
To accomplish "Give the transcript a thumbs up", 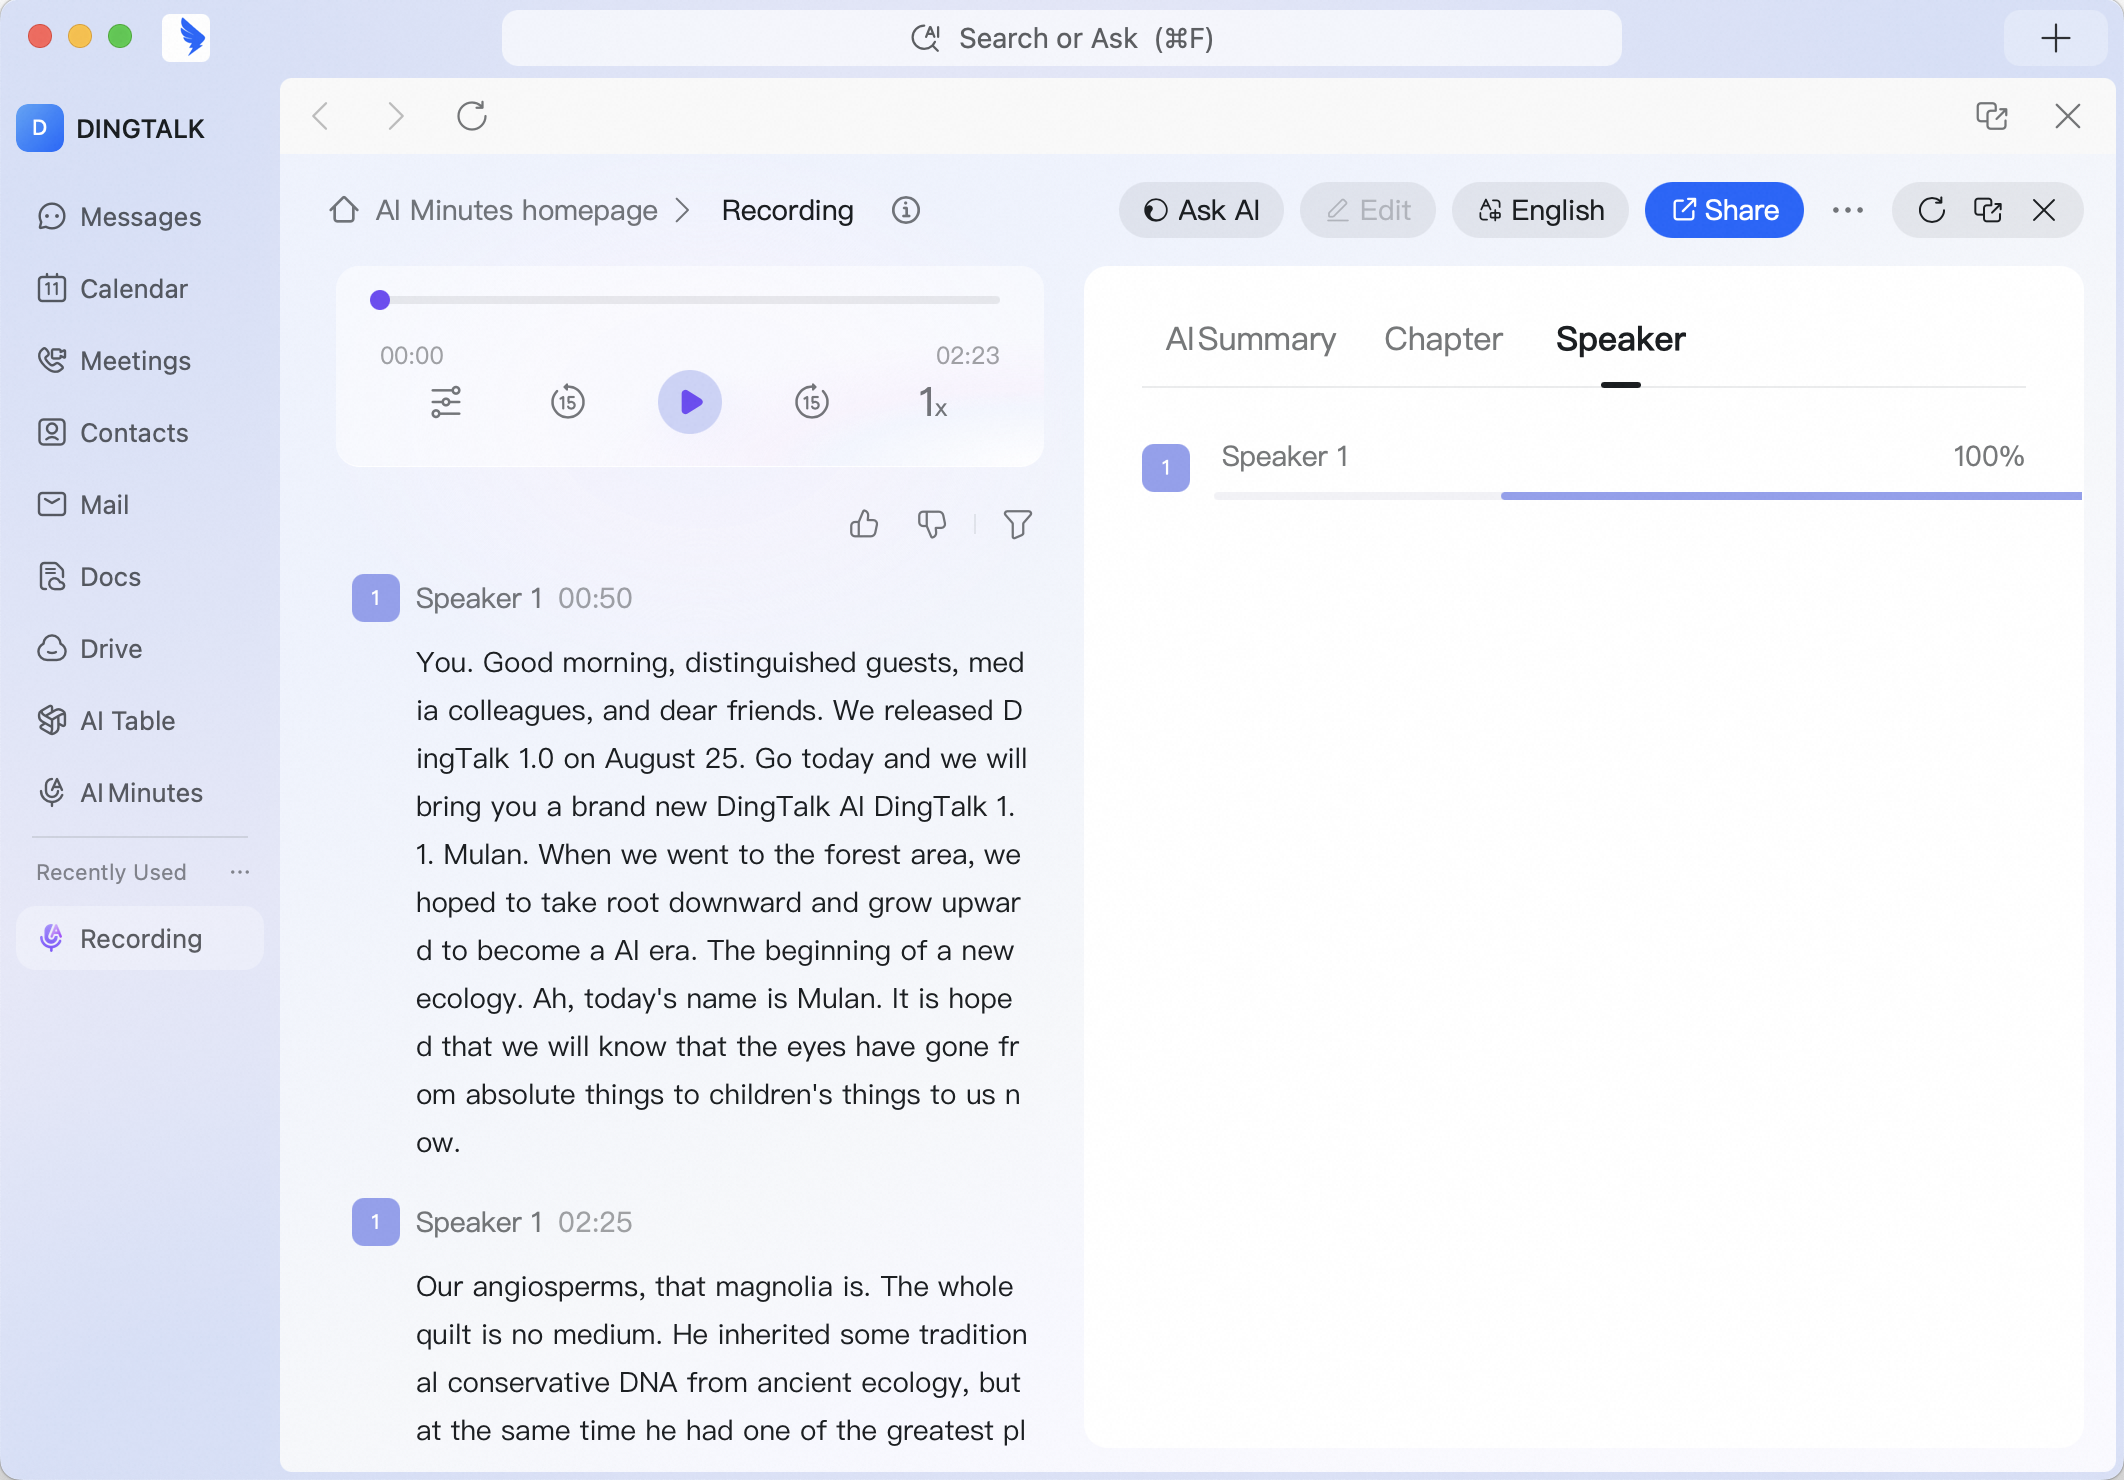I will [864, 524].
